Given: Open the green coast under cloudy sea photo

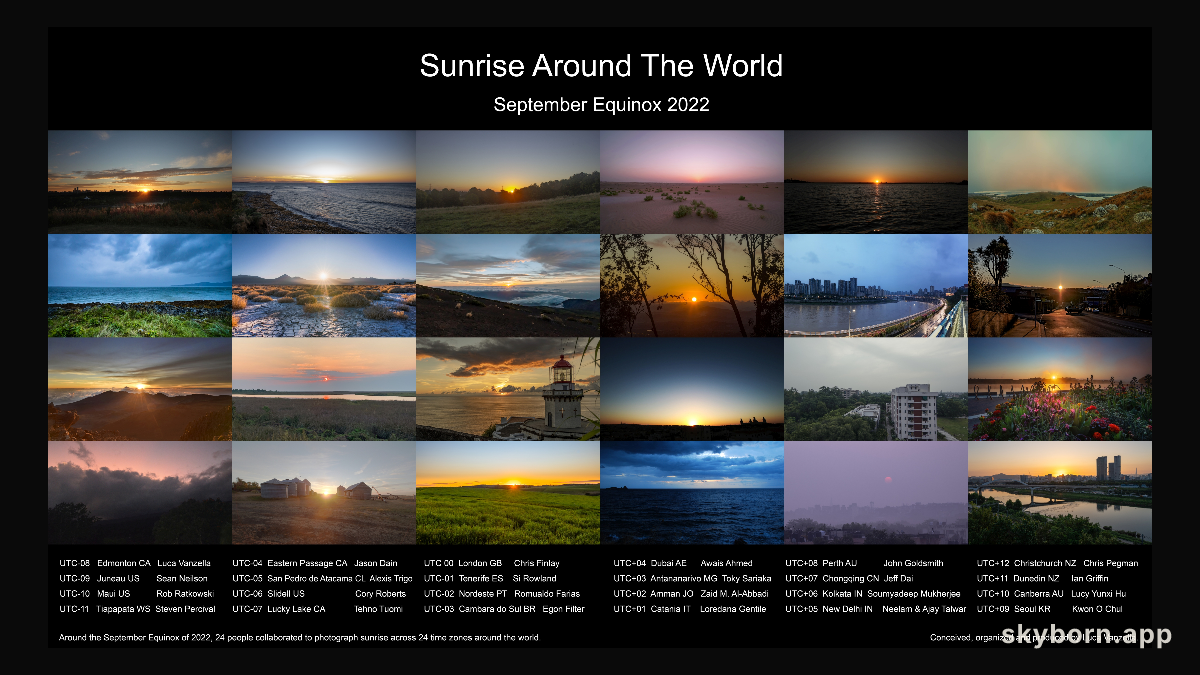Looking at the screenshot, I should 140,285.
